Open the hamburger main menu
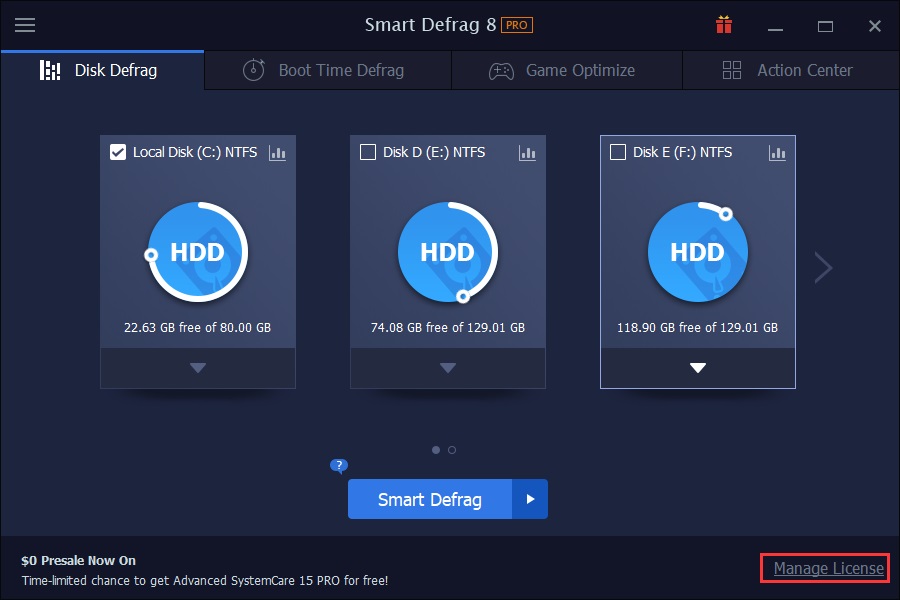 coord(25,25)
